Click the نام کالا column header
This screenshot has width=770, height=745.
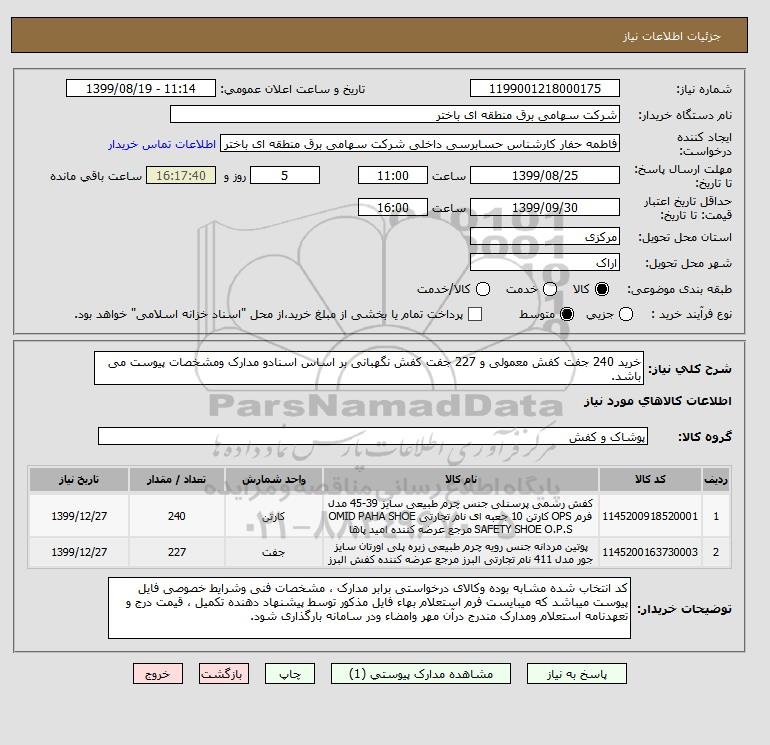tap(461, 479)
